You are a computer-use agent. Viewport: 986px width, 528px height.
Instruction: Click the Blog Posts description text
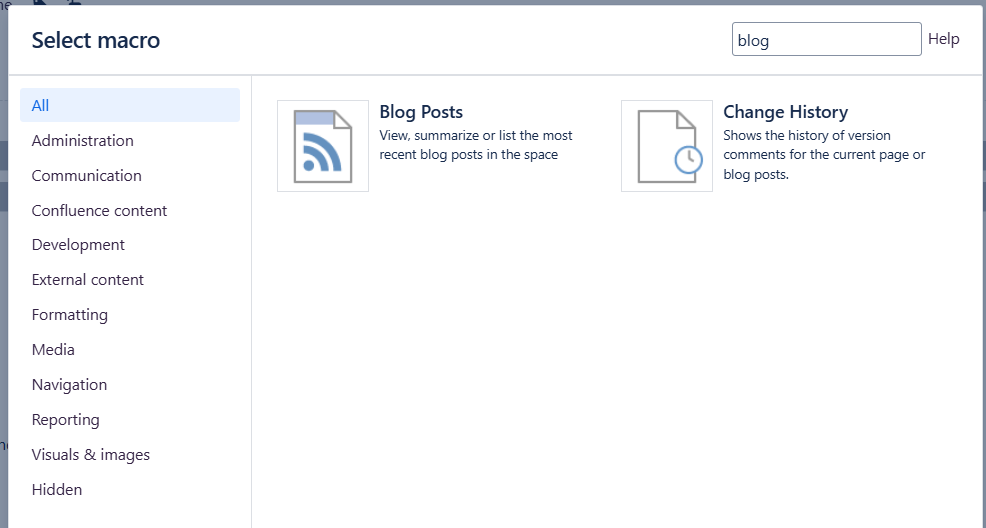coord(476,145)
